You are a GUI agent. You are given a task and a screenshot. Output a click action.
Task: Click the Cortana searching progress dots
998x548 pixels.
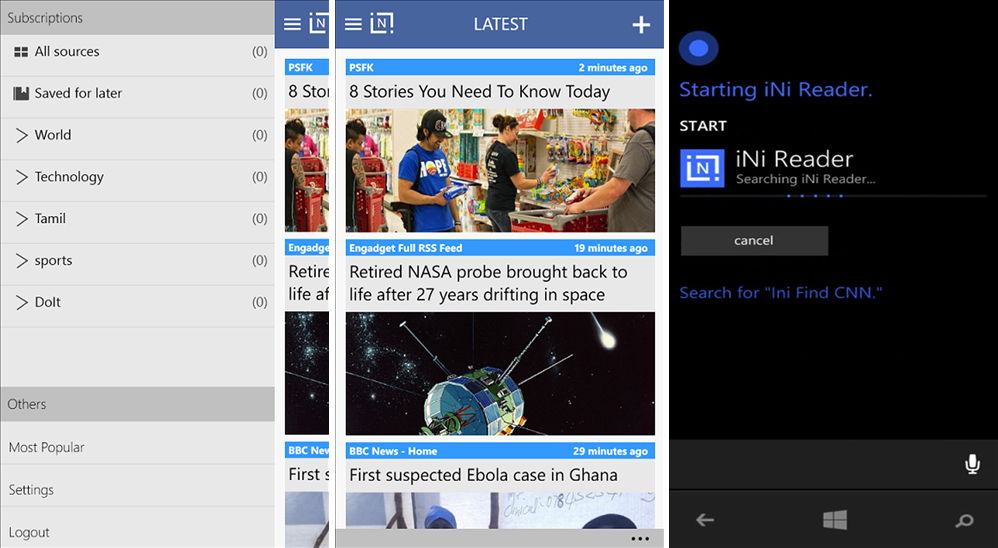coord(815,196)
